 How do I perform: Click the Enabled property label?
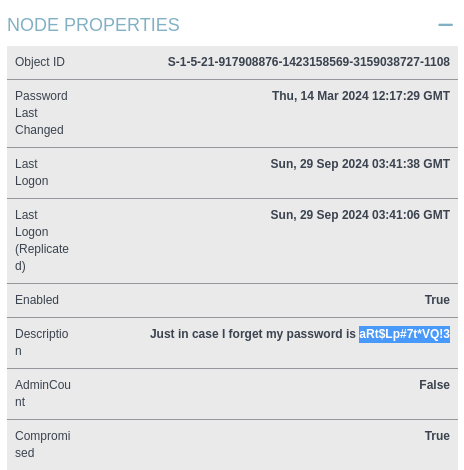pos(37,300)
